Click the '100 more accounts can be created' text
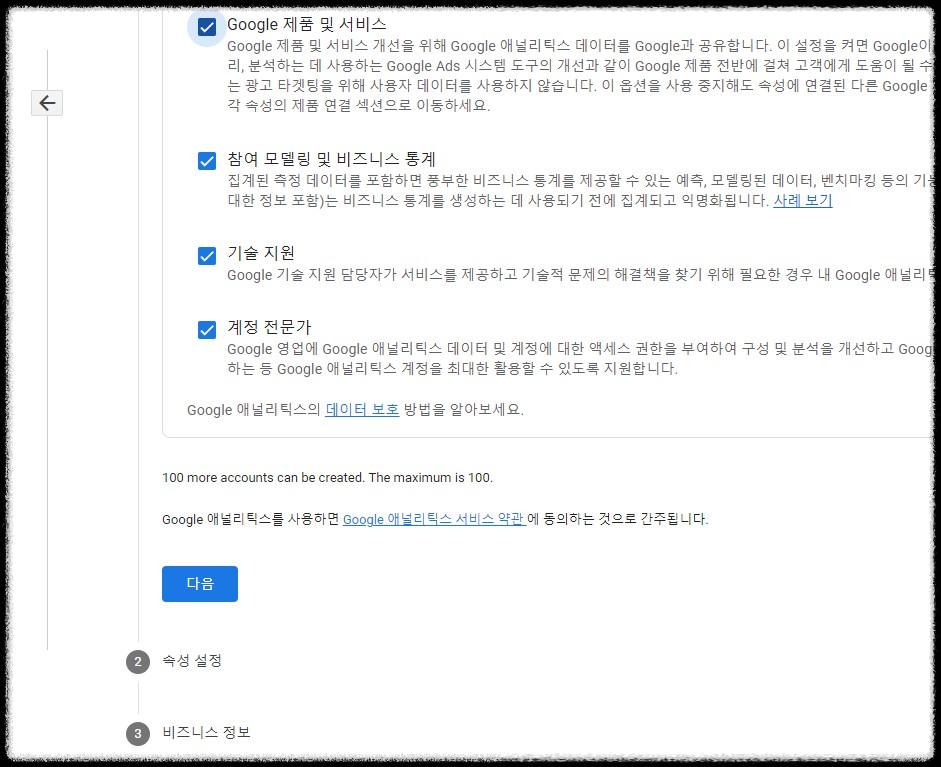Viewport: 941px width, 767px height. point(327,478)
